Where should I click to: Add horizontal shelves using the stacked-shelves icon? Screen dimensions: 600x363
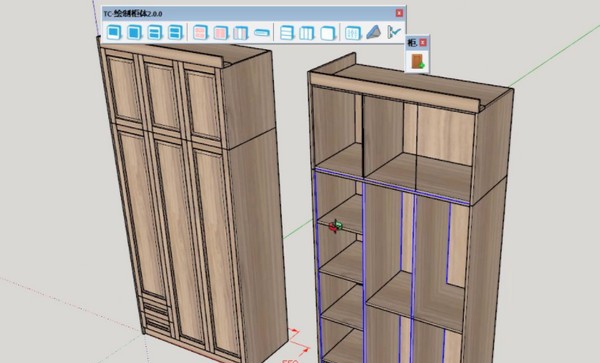[287, 33]
